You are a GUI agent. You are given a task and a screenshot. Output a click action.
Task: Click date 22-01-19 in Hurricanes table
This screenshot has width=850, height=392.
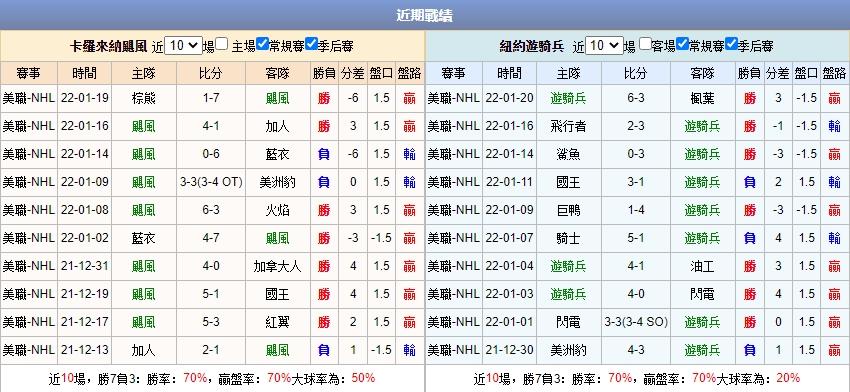click(85, 98)
